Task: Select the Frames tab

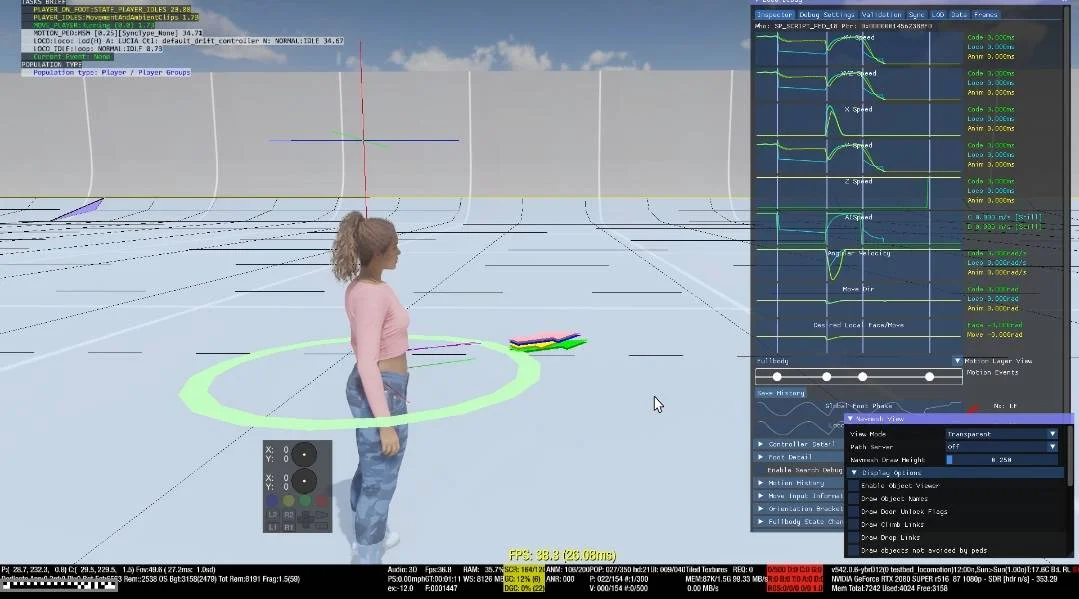Action: tap(985, 14)
